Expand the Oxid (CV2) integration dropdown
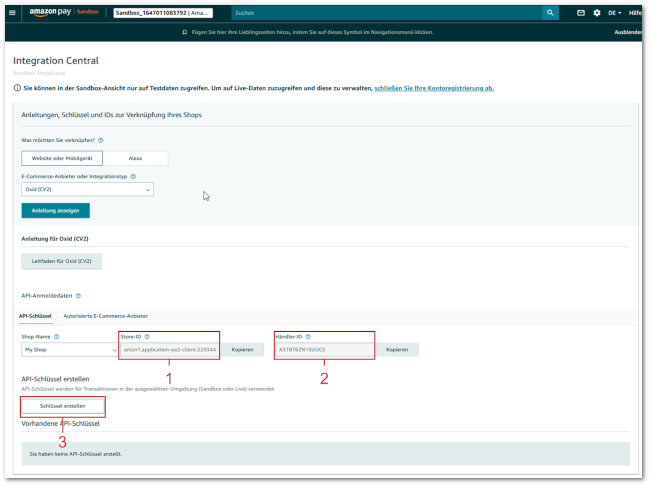Image resolution: width=650 pixels, height=486 pixels. click(87, 188)
